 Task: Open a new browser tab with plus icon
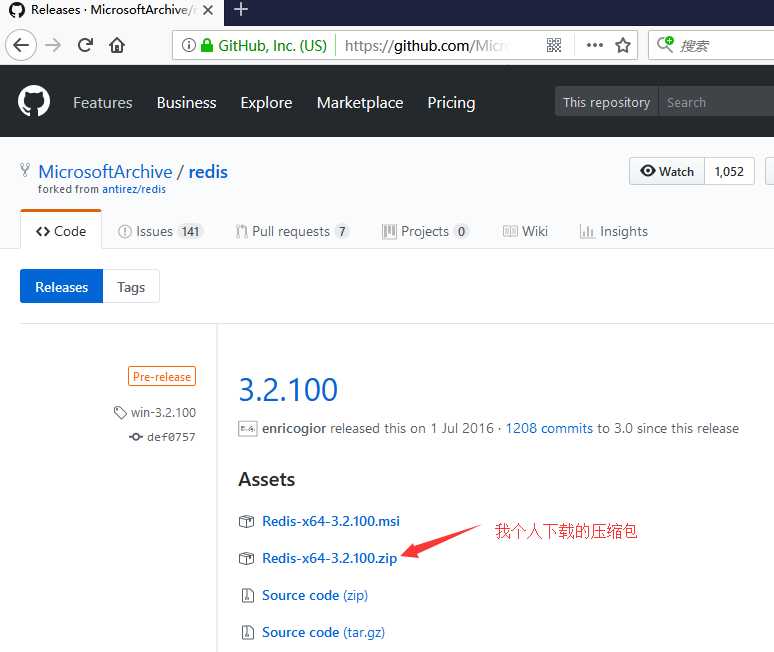click(240, 9)
